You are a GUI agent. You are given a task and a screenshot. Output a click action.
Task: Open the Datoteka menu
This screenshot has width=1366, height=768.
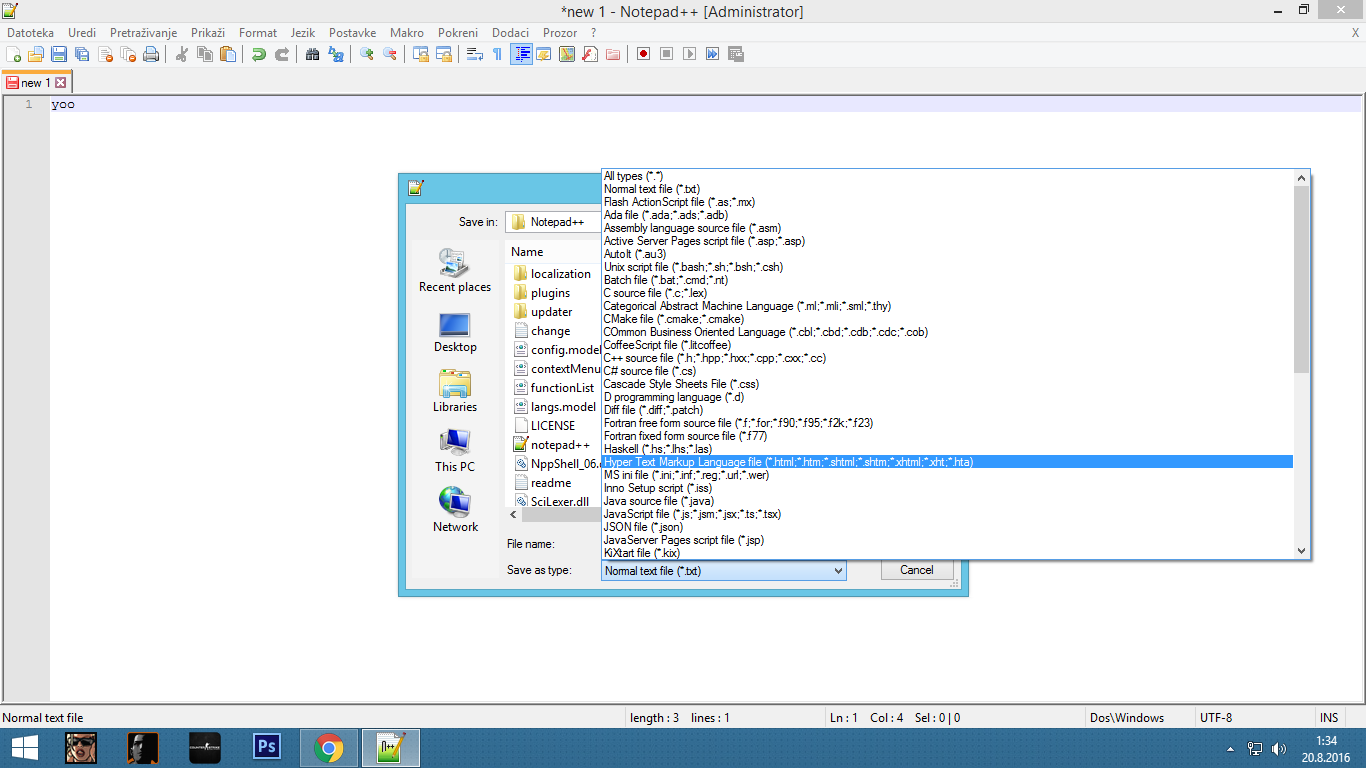pos(31,33)
